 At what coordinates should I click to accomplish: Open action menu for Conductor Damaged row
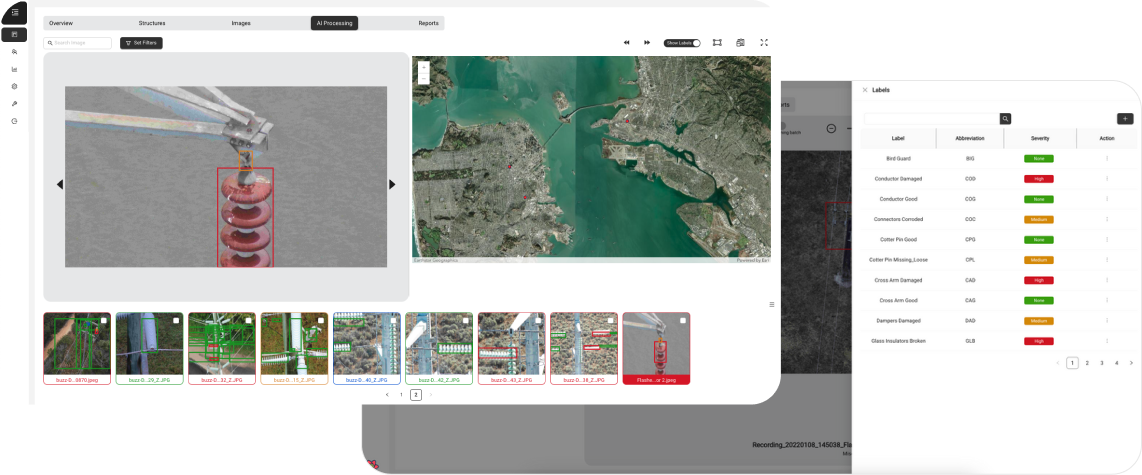[x=1106, y=179]
